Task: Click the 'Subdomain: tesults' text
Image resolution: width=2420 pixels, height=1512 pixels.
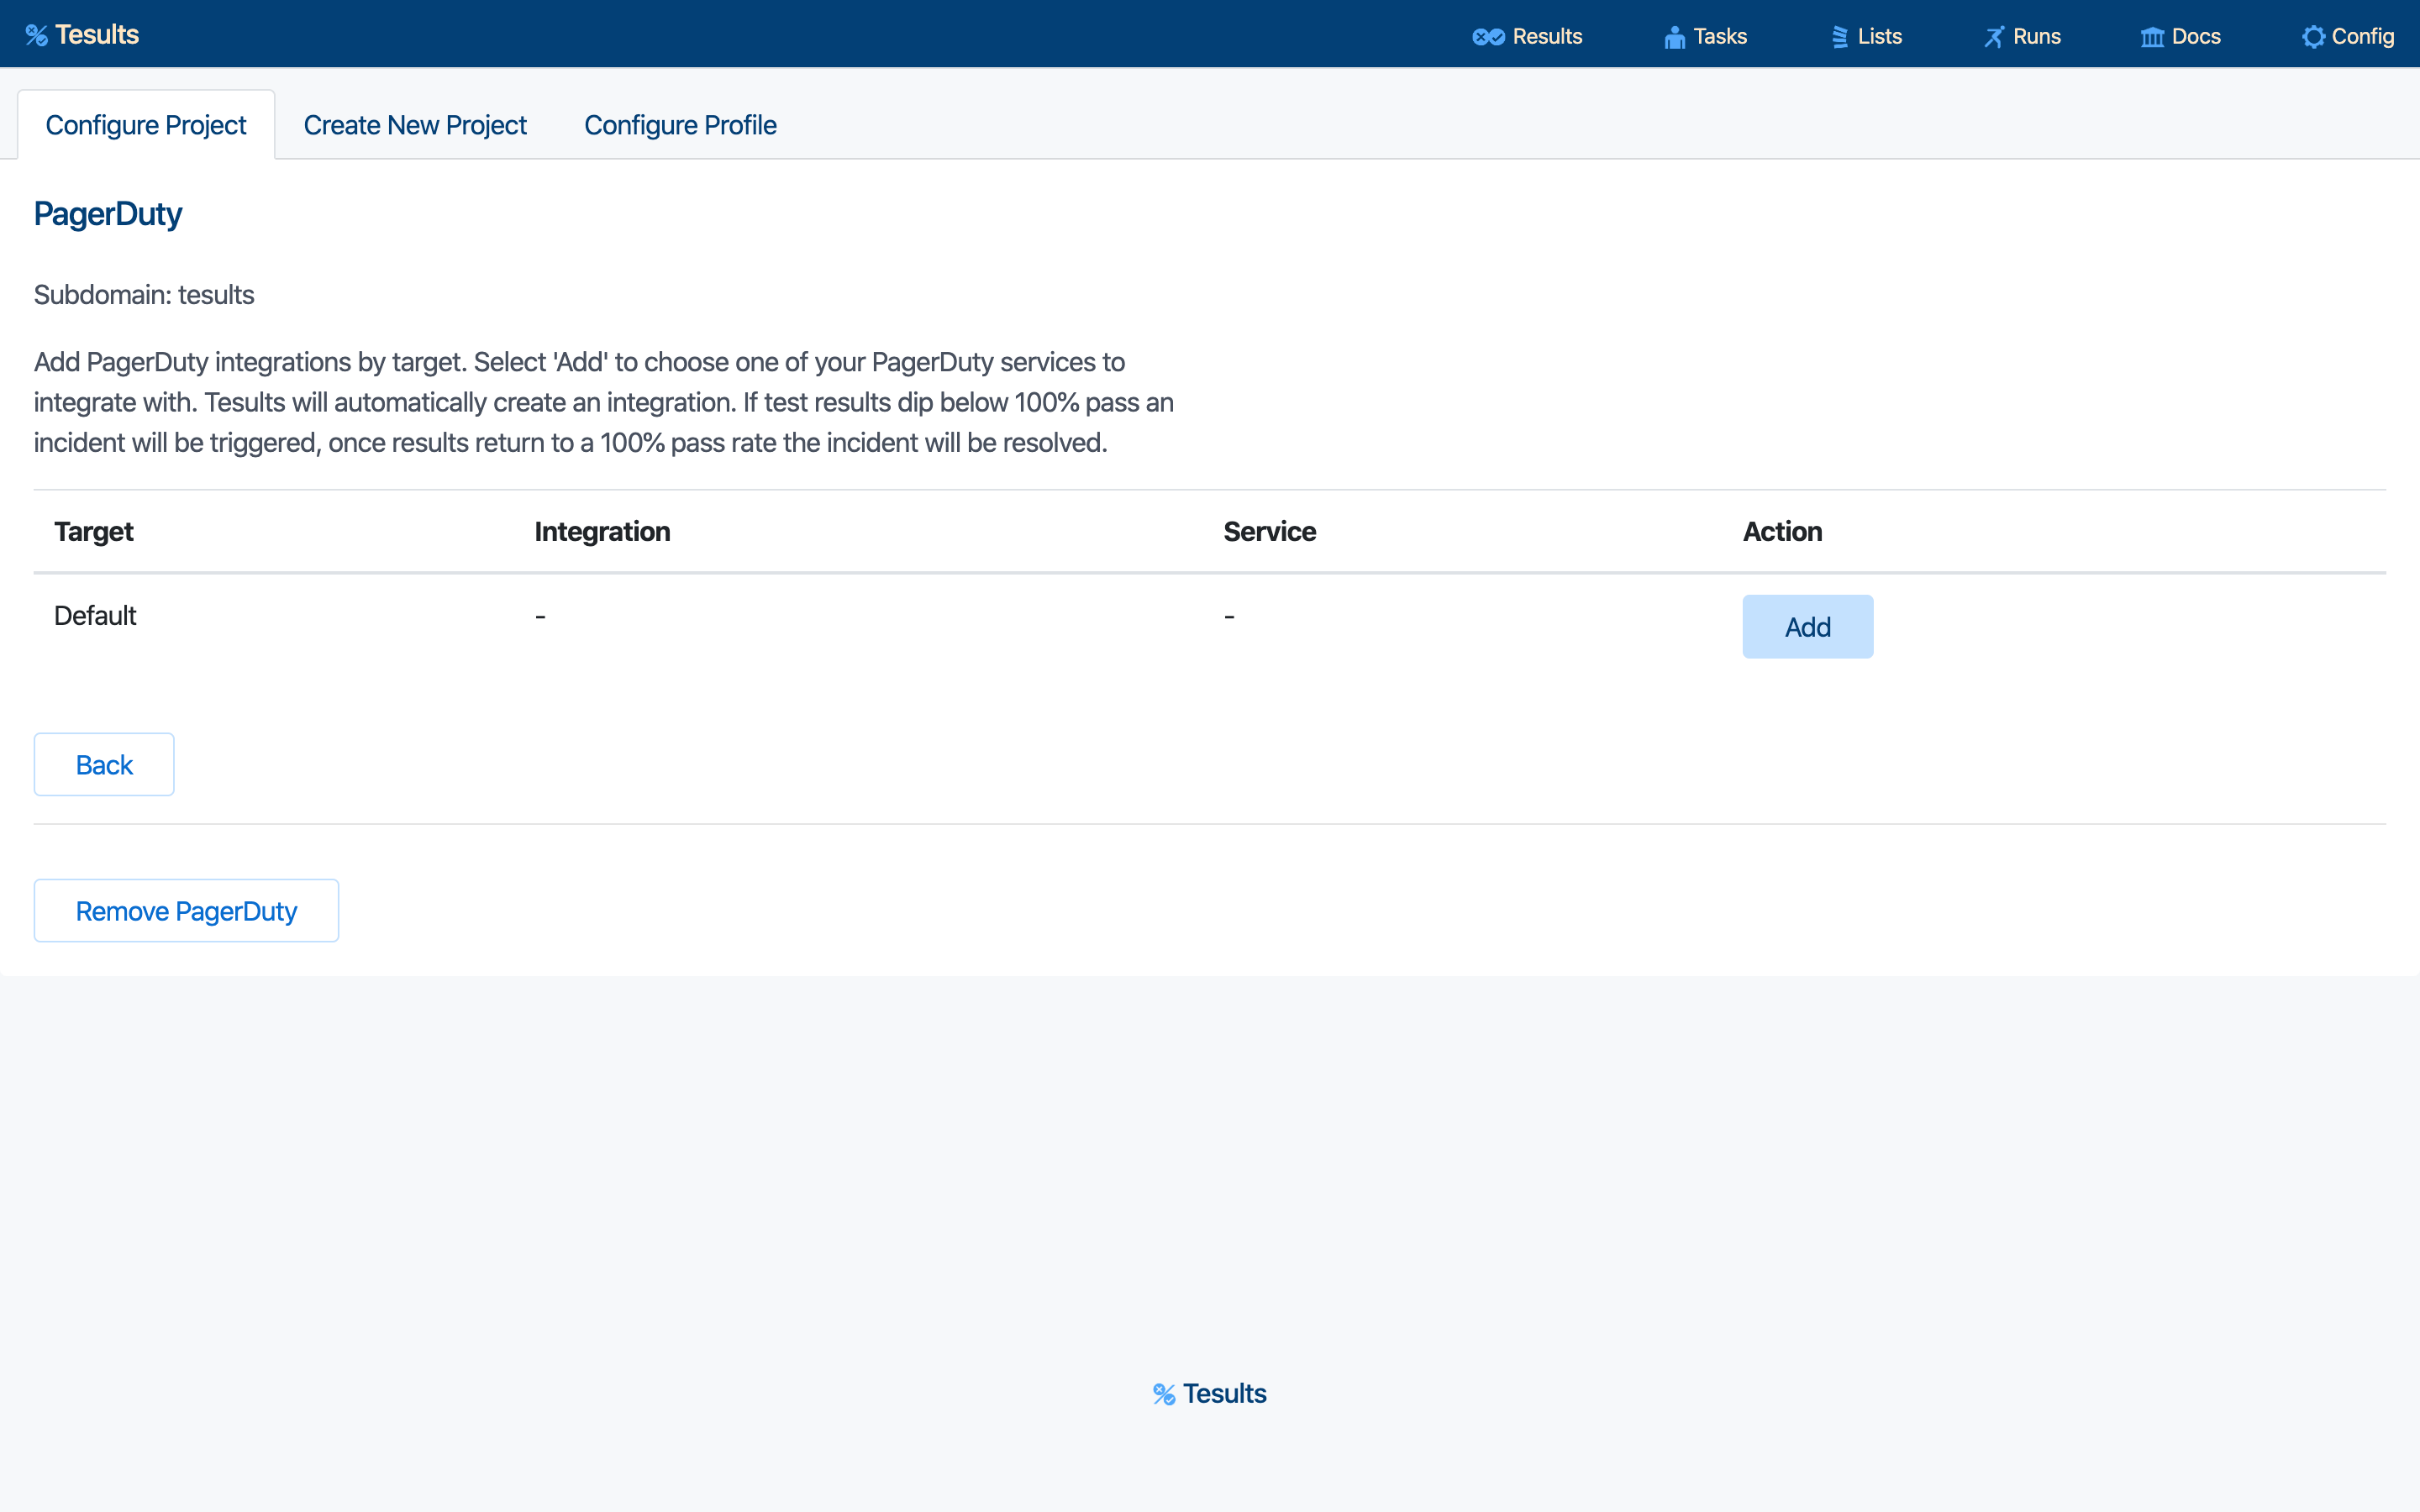Action: [144, 295]
